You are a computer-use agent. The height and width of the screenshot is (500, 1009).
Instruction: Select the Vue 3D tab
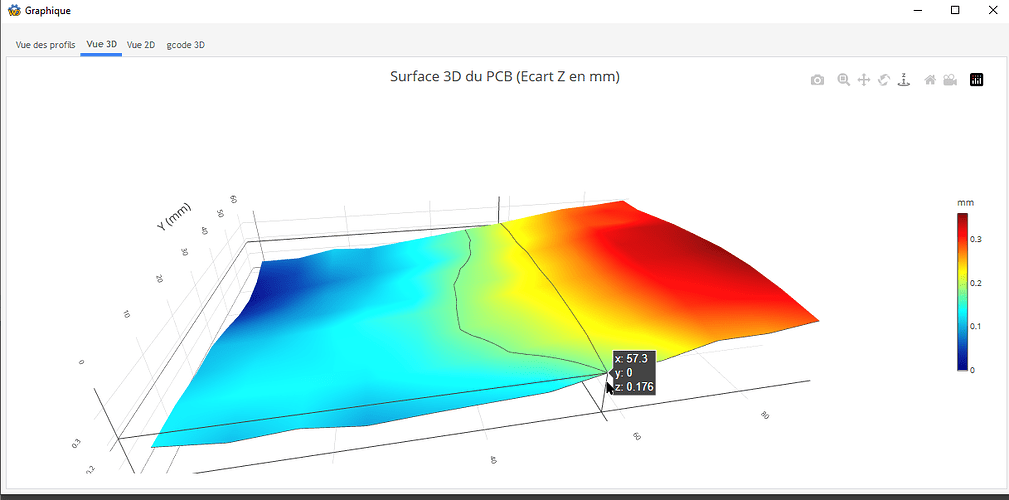tap(102, 44)
